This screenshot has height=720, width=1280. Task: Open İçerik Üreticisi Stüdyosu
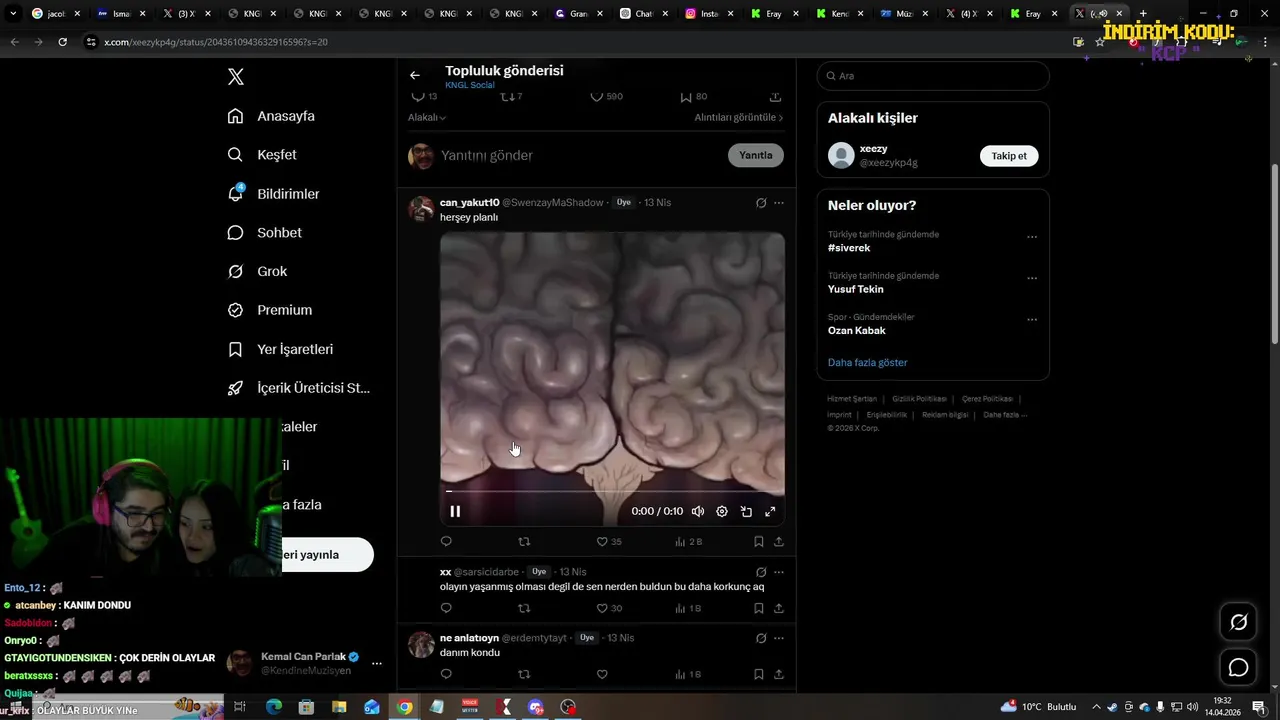pos(298,388)
